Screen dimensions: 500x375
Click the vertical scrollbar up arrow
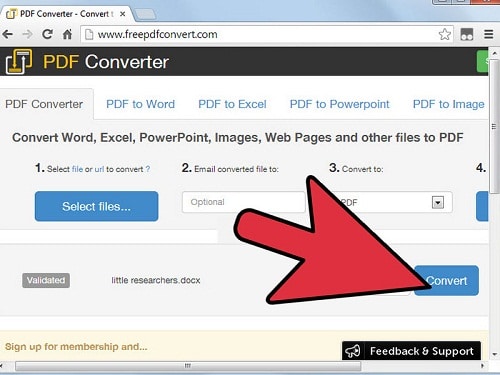pyautogui.click(x=494, y=53)
